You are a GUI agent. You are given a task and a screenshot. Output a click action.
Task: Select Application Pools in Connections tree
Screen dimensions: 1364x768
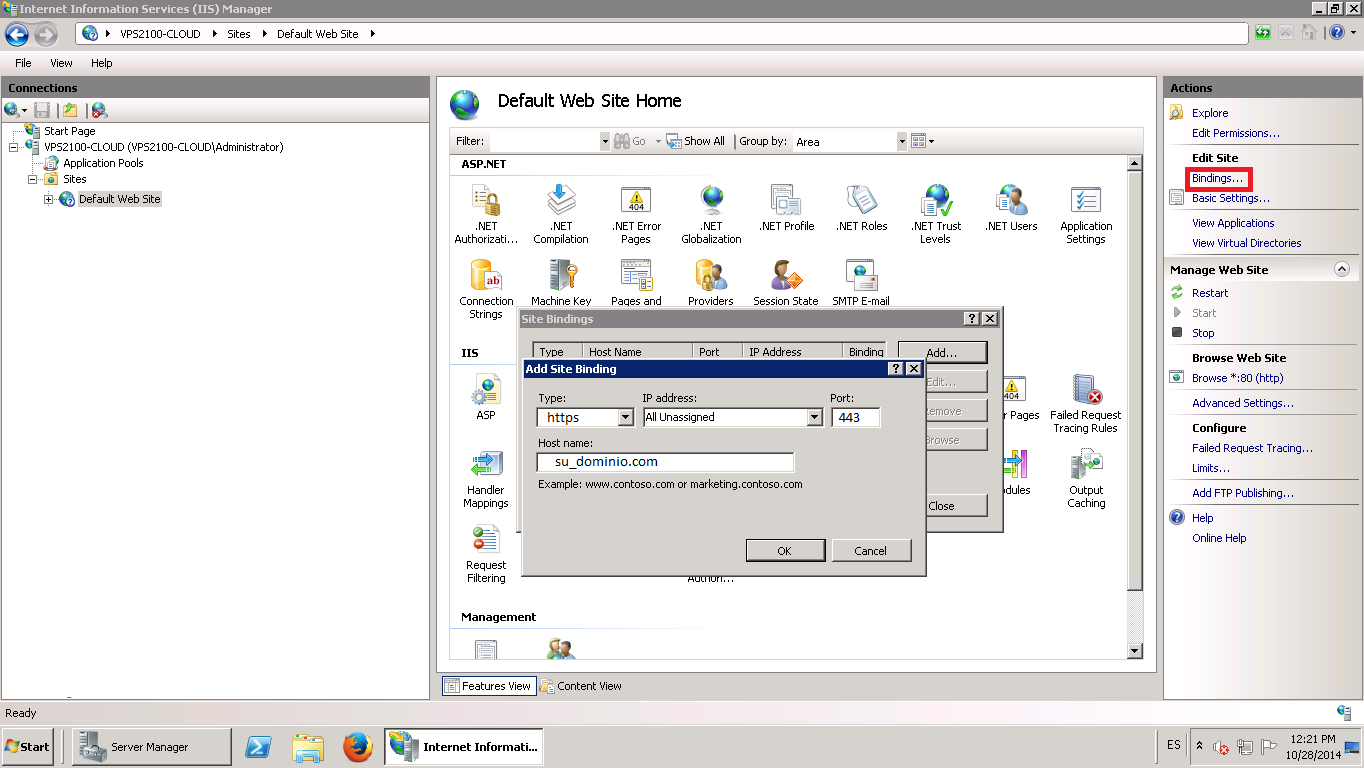[103, 163]
